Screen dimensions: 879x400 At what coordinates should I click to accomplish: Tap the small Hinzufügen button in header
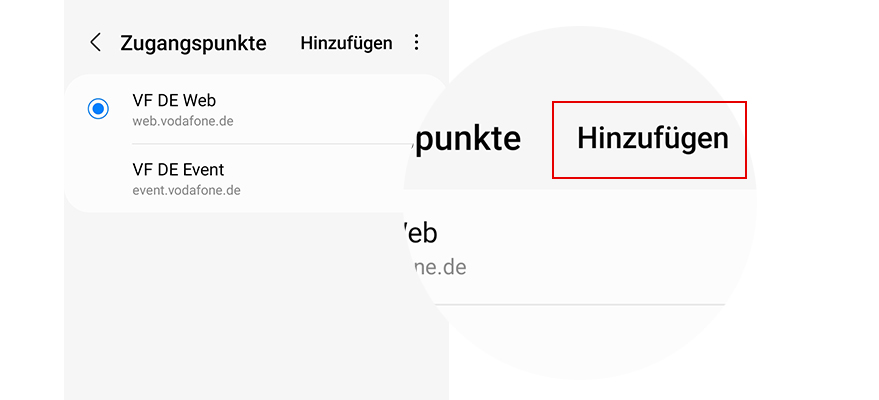[346, 43]
